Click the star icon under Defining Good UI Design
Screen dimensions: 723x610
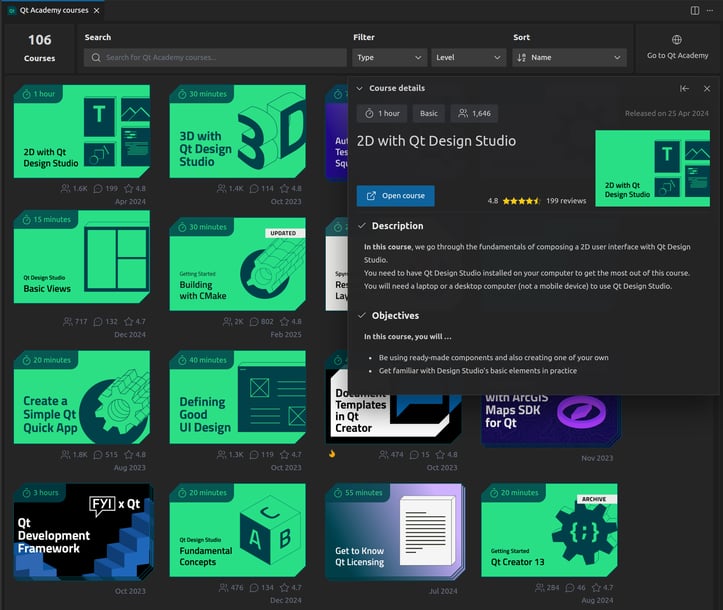(284, 455)
